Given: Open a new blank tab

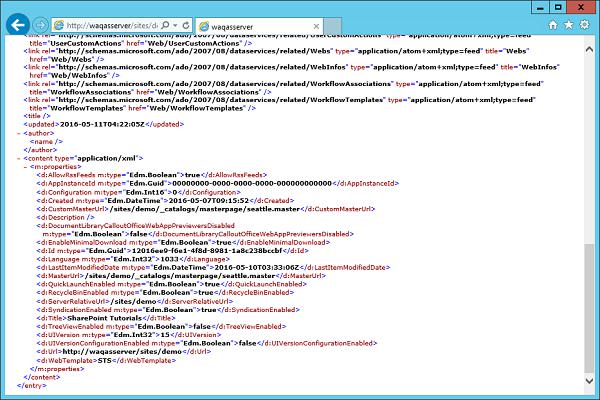Looking at the screenshot, I should click(x=333, y=26).
